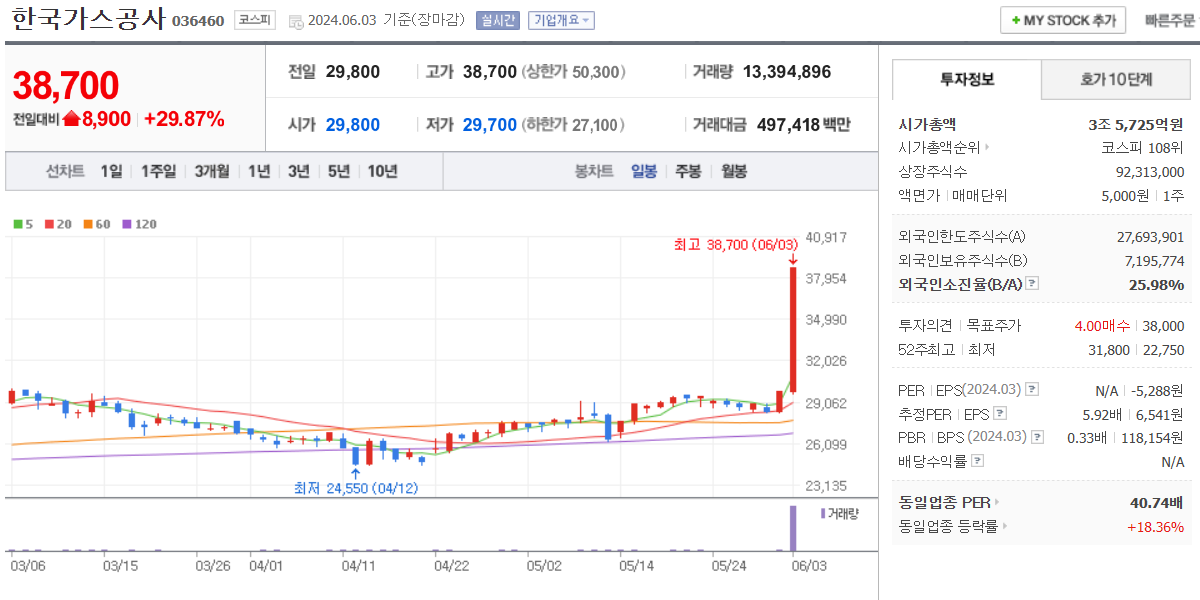Select the 3년 line chart period
1200x600 pixels.
299,171
